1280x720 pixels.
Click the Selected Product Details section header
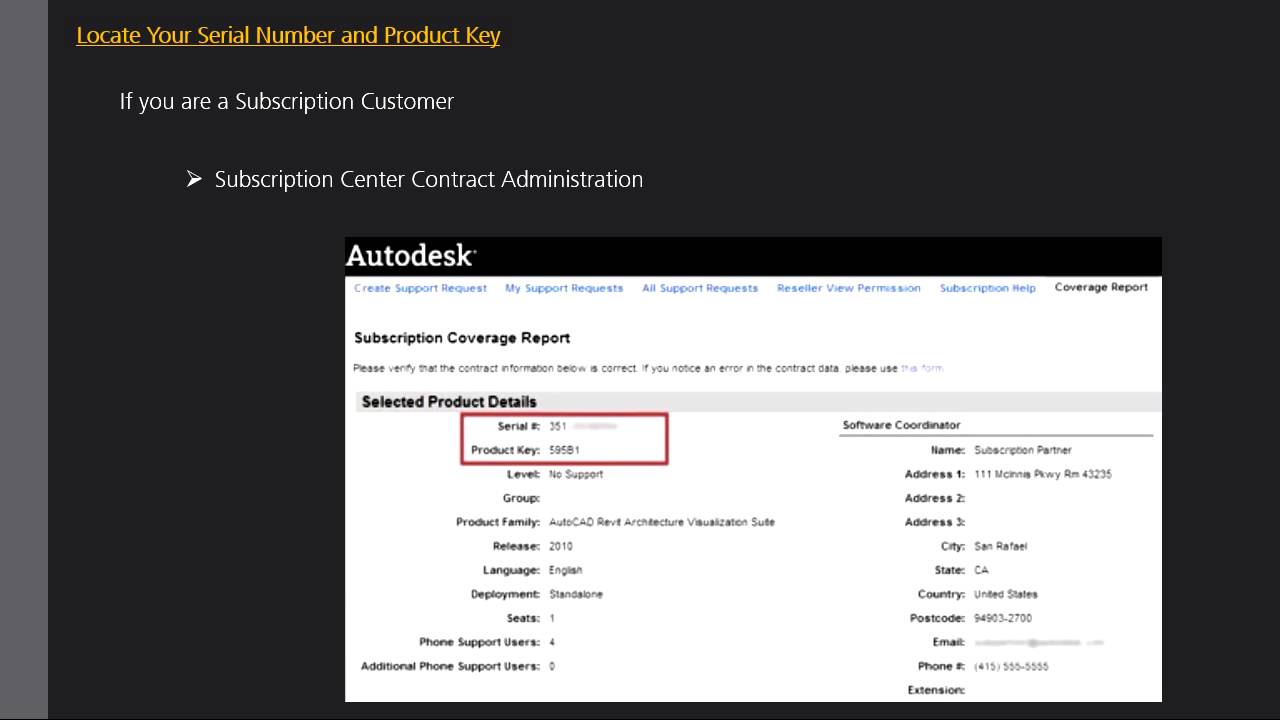point(449,402)
